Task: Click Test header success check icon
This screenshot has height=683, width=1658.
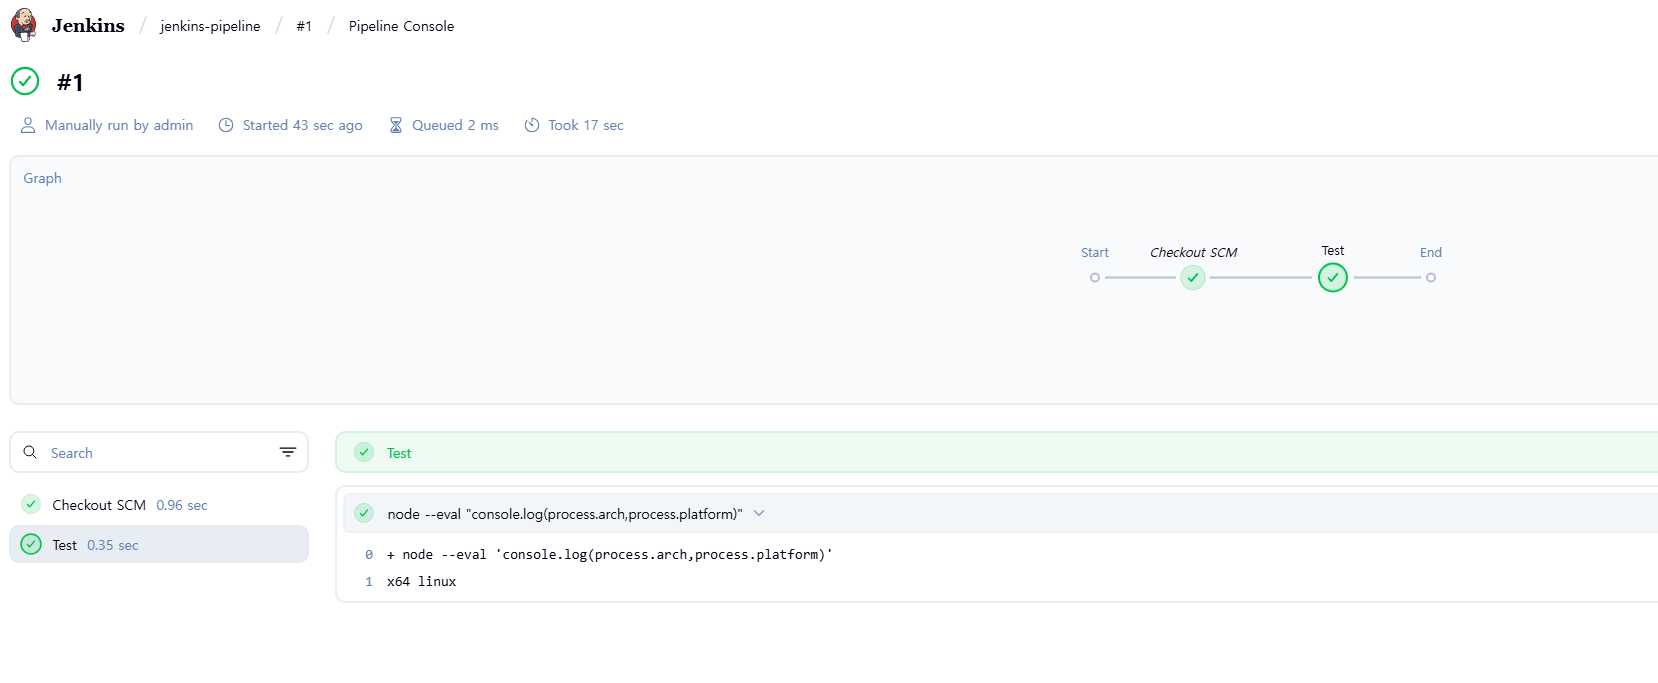Action: (364, 452)
